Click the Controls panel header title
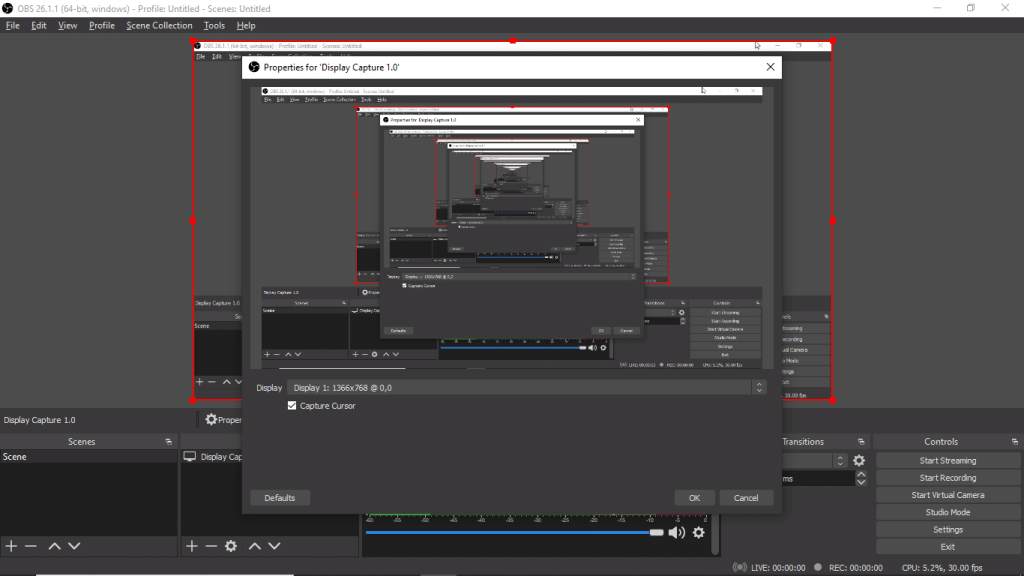 941,442
